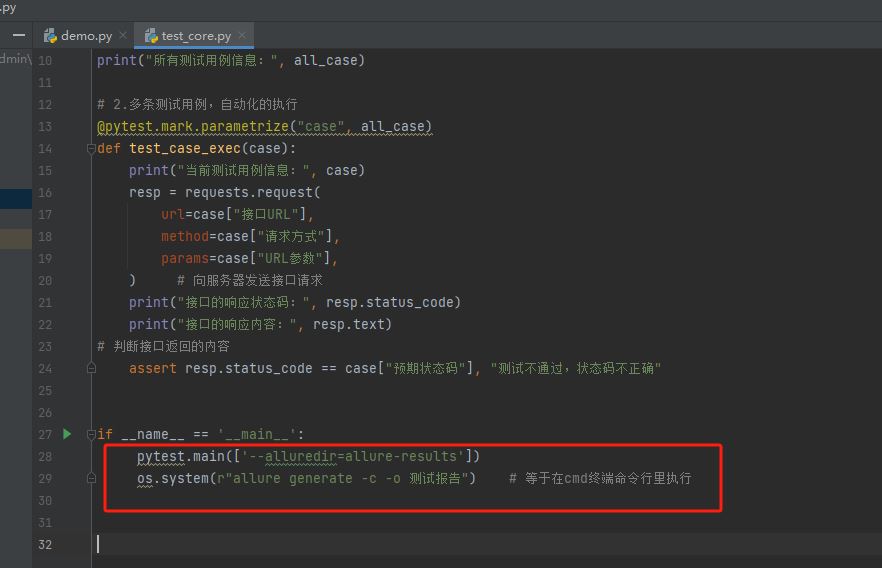The image size is (882, 568).
Task: Click the Python file icon on test_core.py tab
Action: click(151, 36)
